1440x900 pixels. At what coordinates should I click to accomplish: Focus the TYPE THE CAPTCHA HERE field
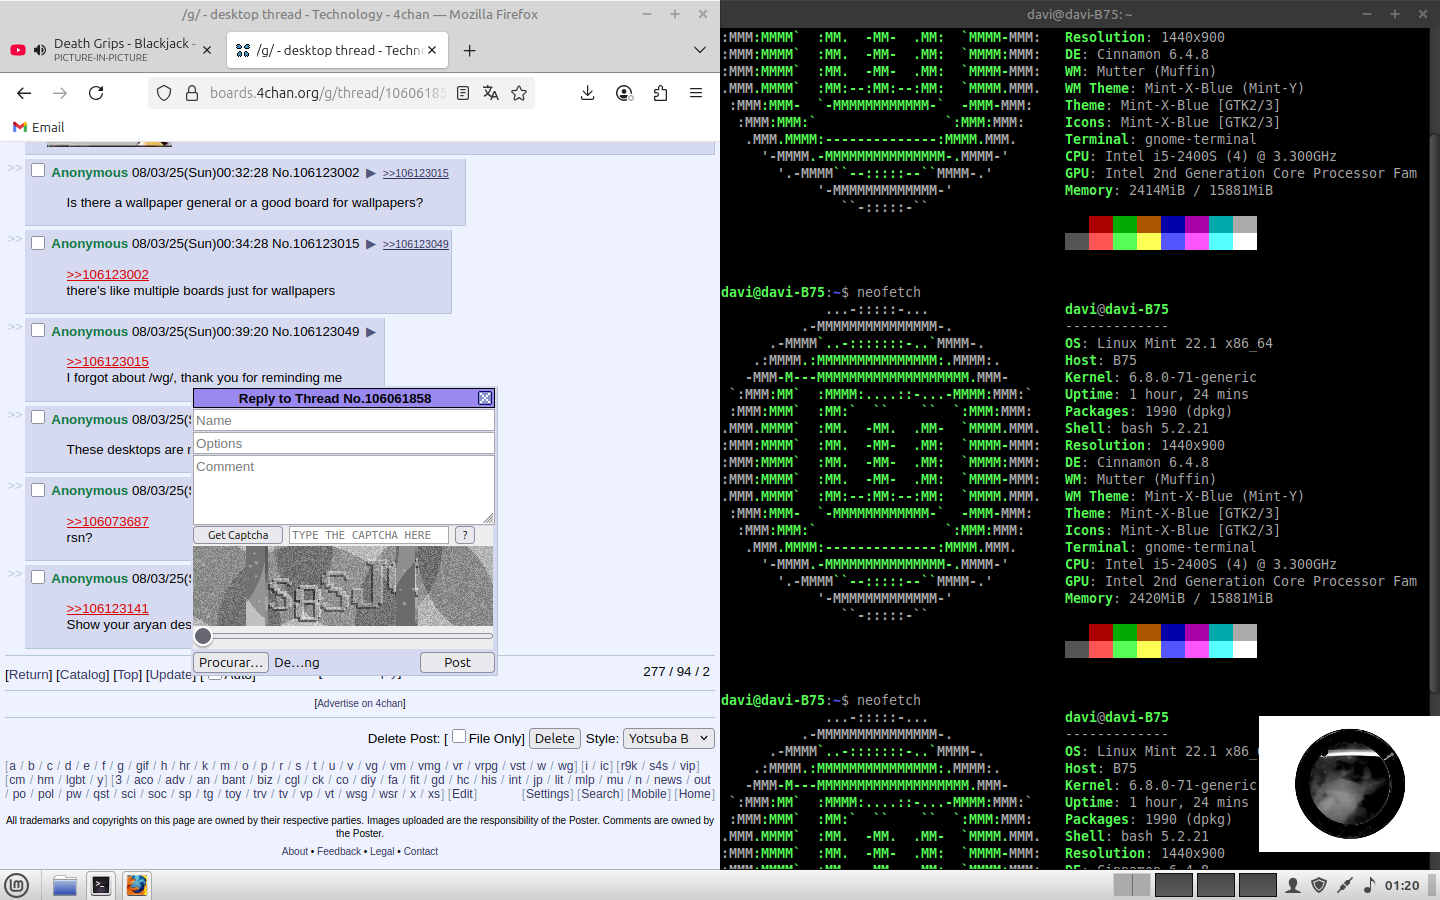tap(369, 535)
